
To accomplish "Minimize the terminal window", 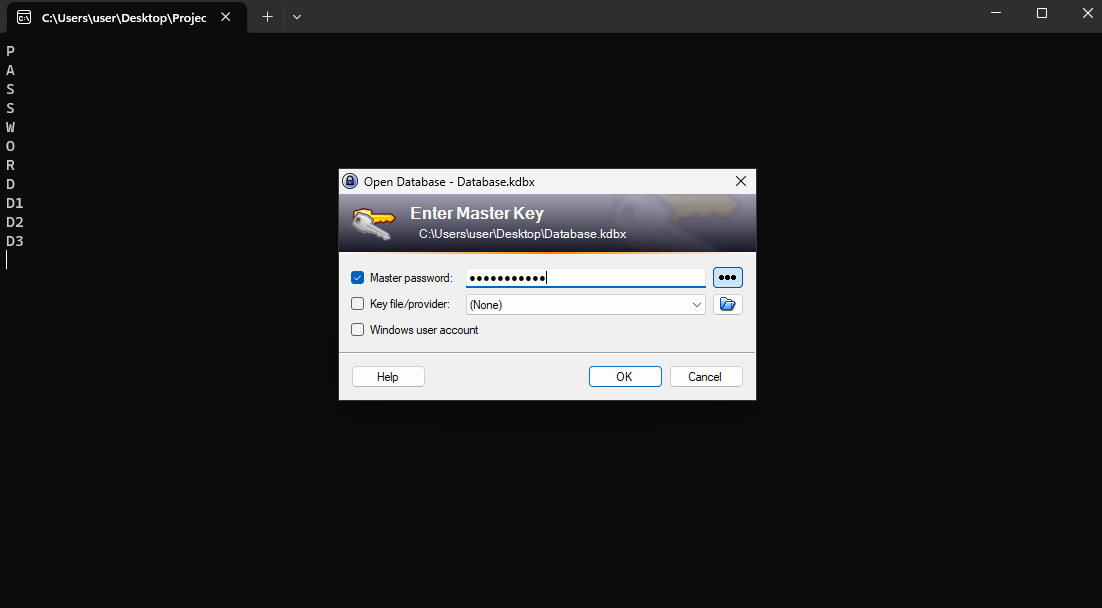I will coord(995,14).
